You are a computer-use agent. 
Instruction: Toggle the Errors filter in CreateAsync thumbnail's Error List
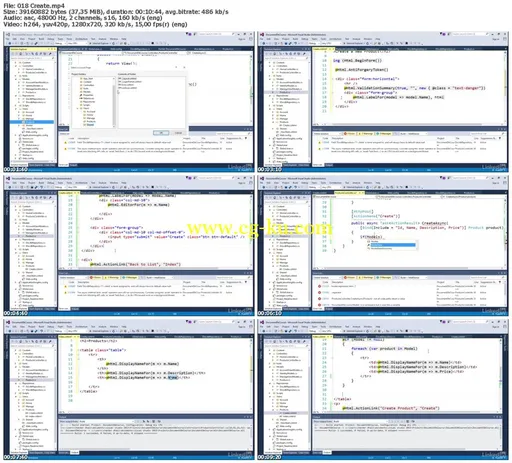[349, 277]
